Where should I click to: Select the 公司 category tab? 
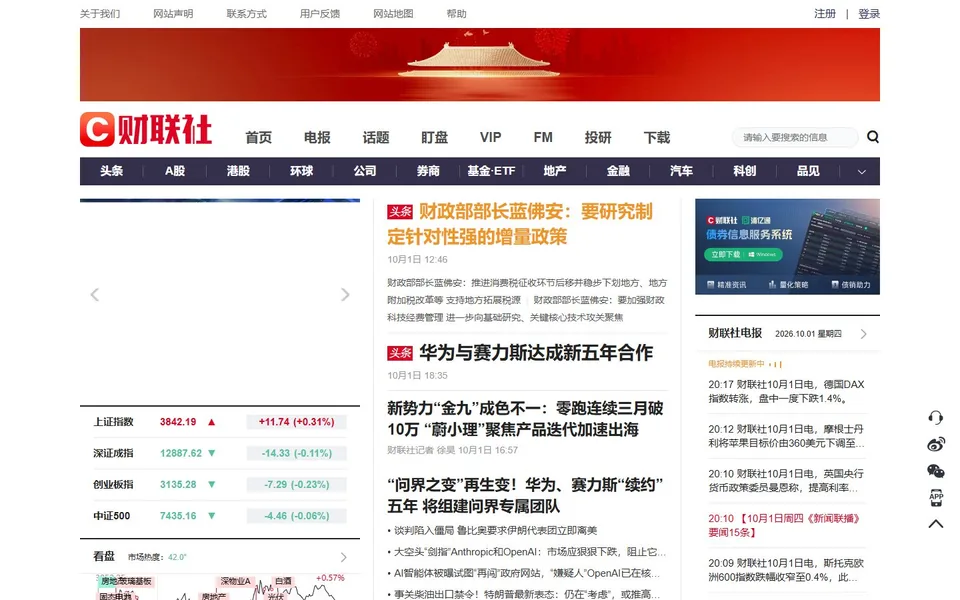click(365, 171)
